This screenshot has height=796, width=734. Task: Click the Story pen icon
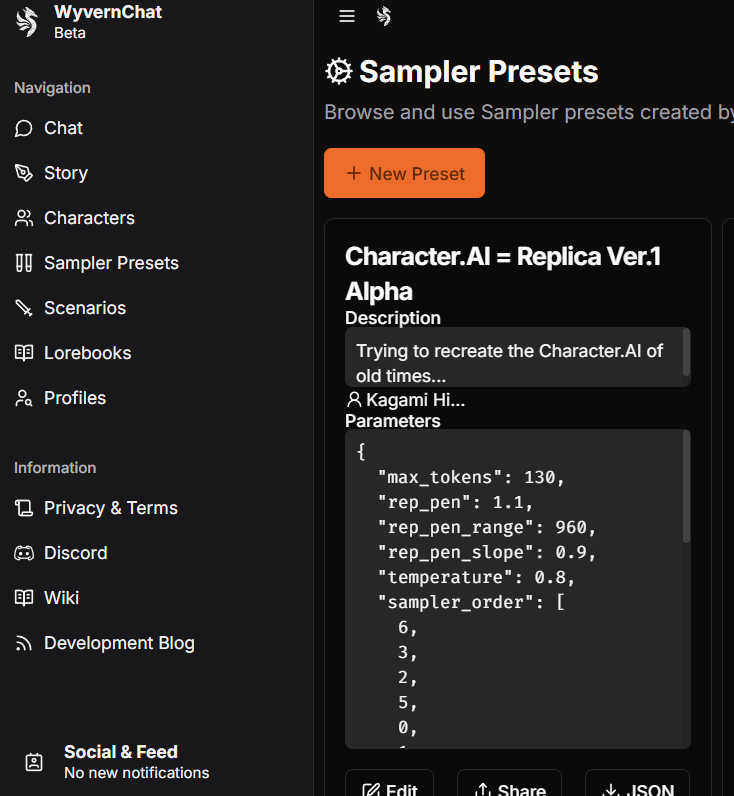(24, 173)
